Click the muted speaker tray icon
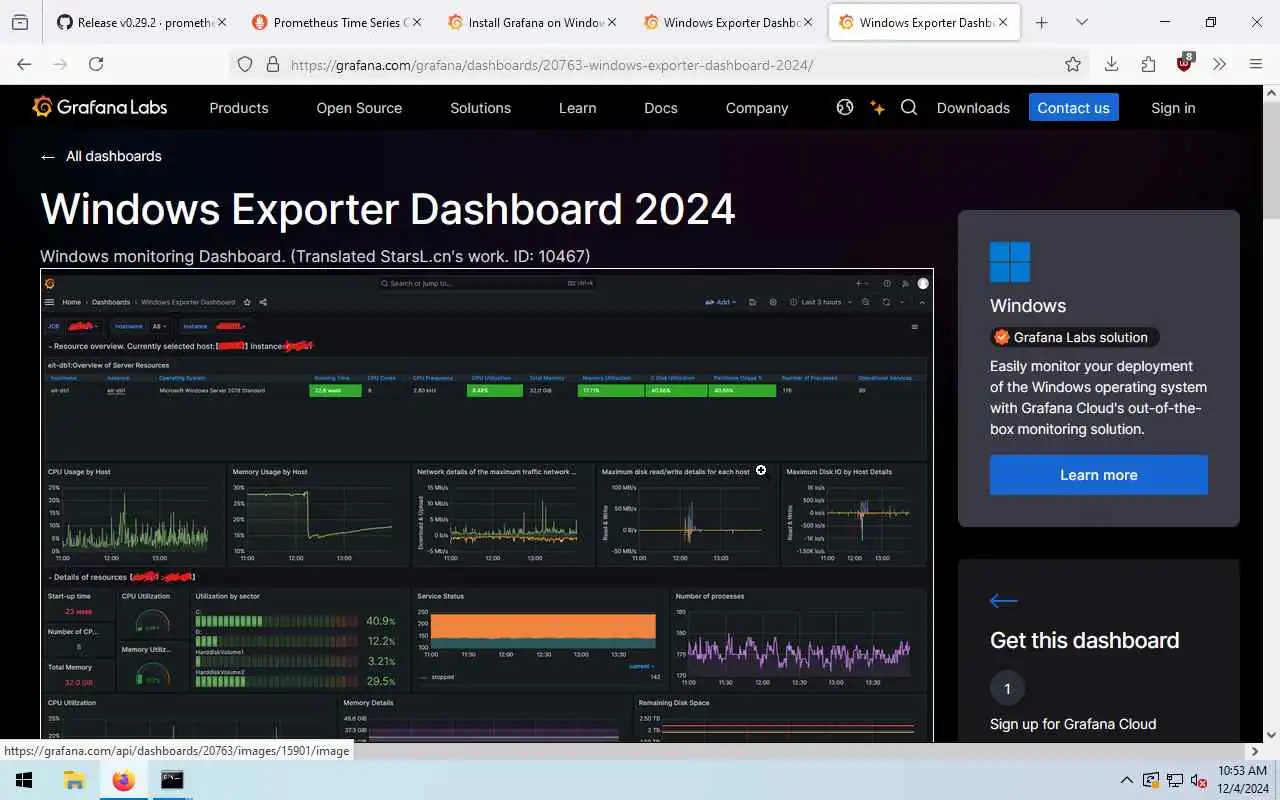This screenshot has width=1280, height=800. pos(1199,780)
